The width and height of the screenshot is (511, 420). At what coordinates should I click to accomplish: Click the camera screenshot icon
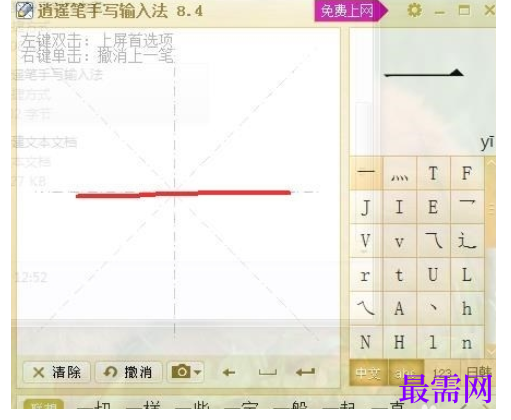coord(181,372)
